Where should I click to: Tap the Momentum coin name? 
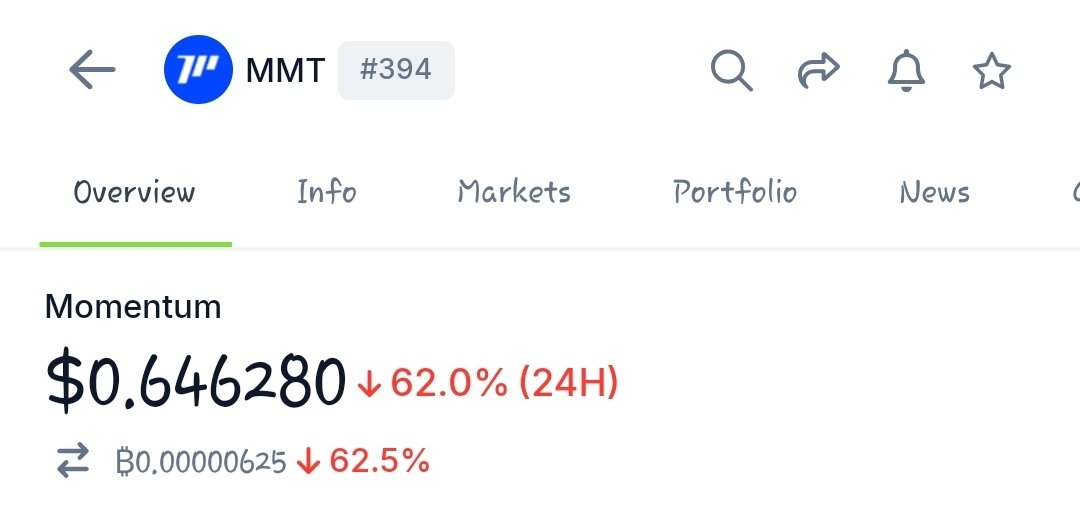pyautogui.click(x=133, y=306)
